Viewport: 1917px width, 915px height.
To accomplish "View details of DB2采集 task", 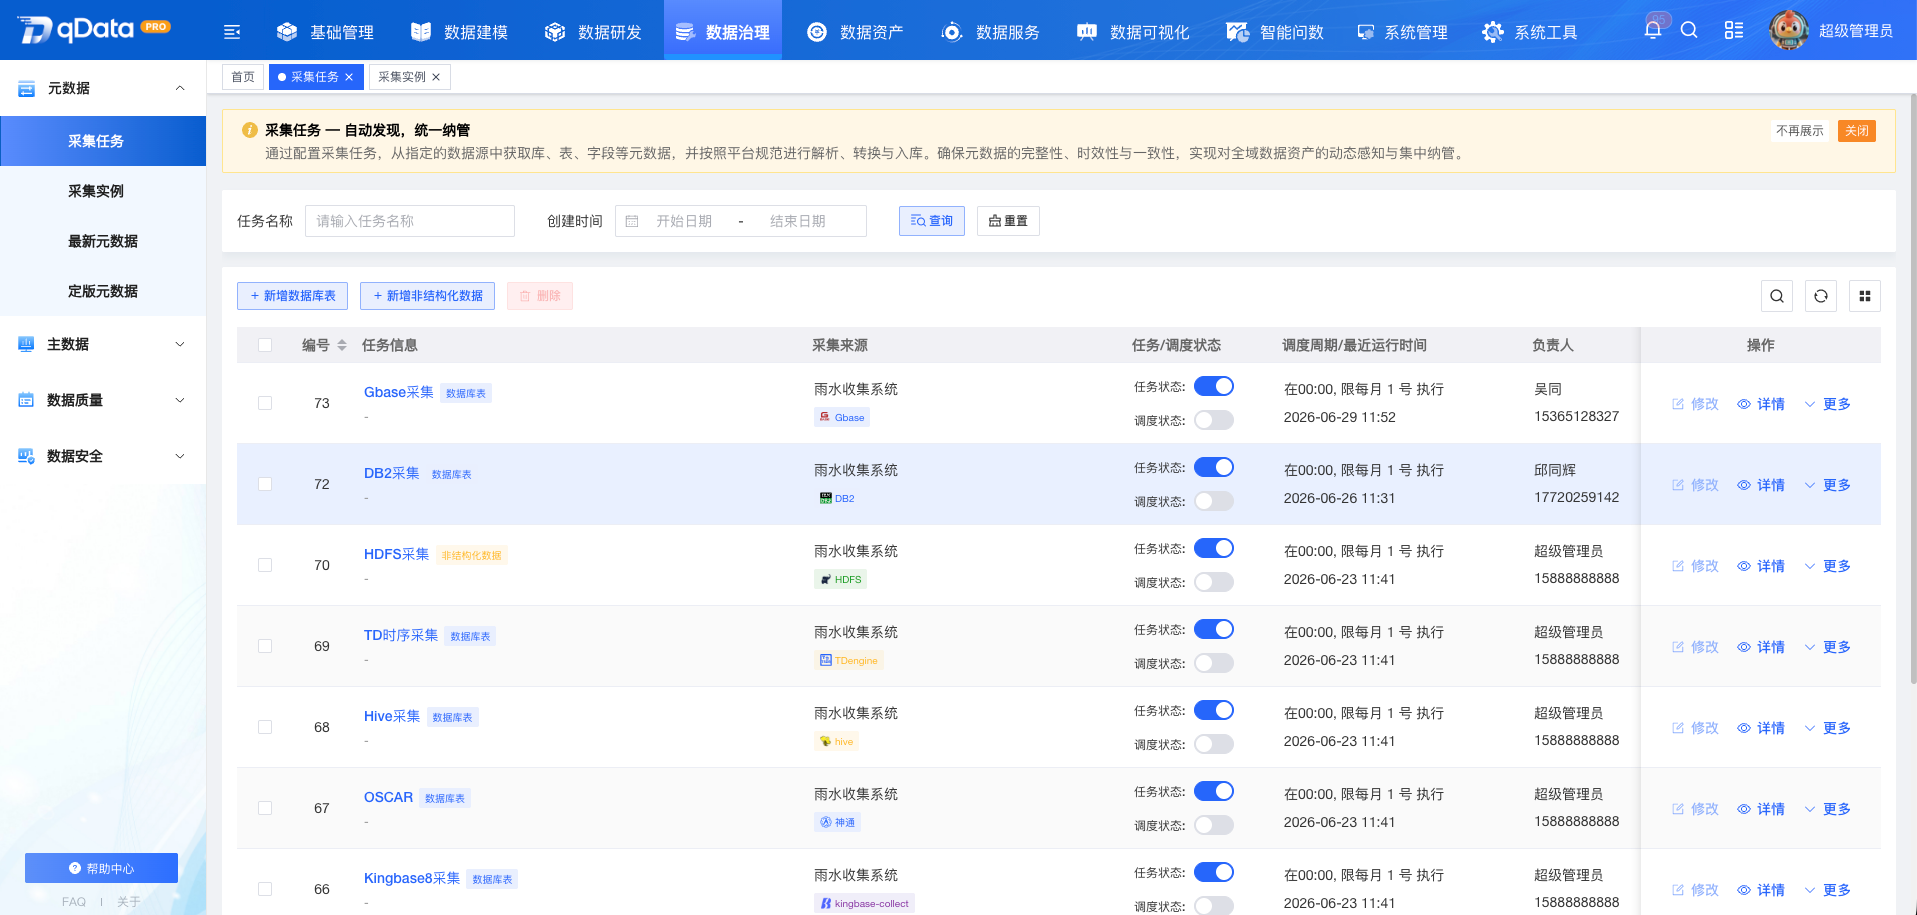I will click(1761, 485).
